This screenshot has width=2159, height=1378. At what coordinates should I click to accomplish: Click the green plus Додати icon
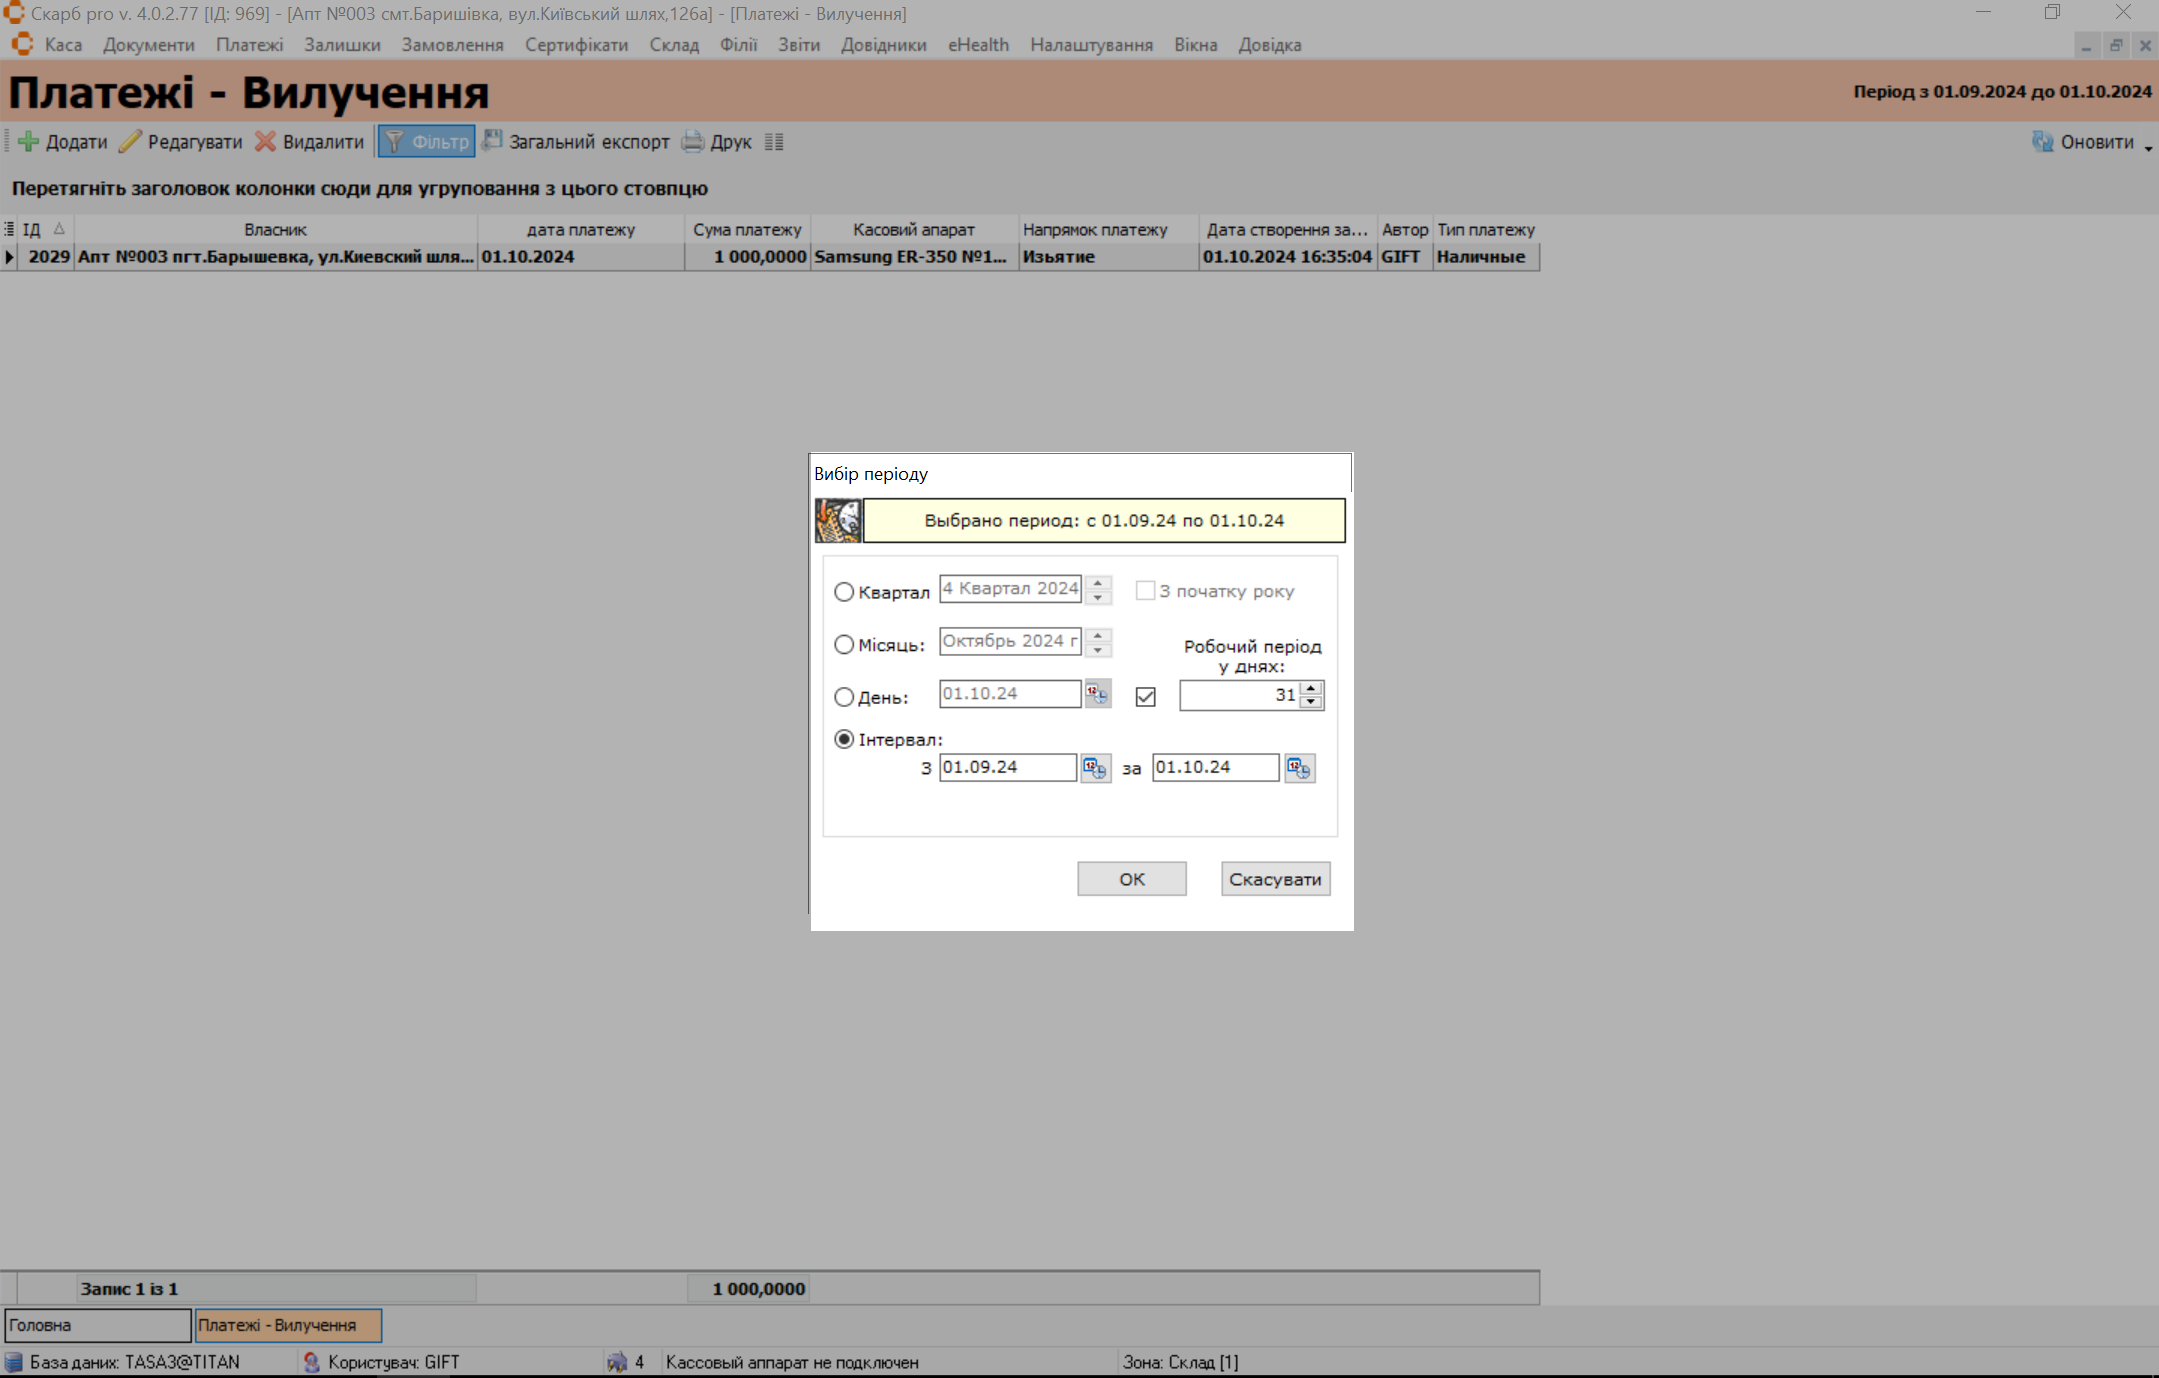(x=29, y=142)
